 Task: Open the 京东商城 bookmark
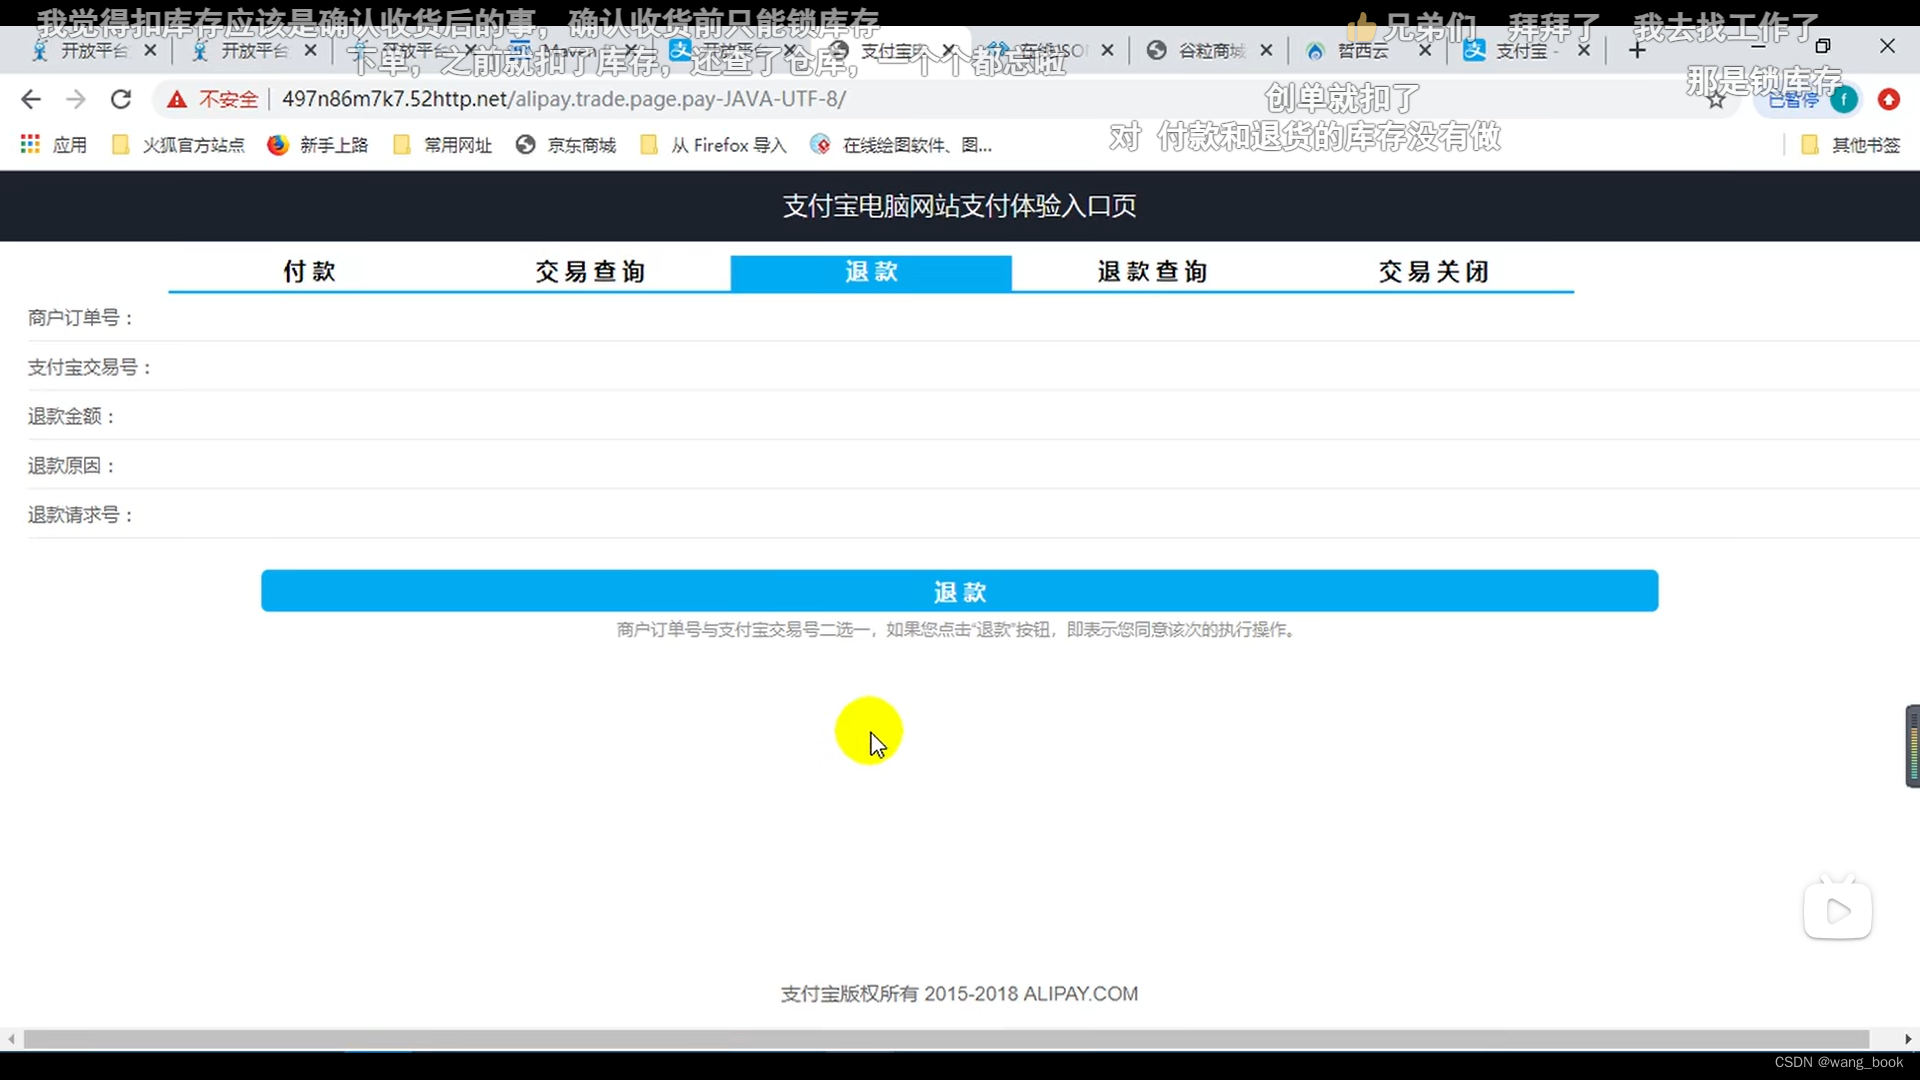[566, 145]
